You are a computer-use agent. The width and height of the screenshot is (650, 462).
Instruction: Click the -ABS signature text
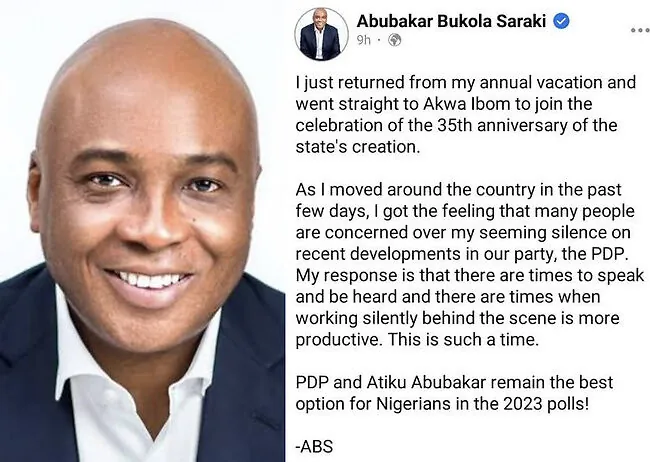pyautogui.click(x=314, y=447)
